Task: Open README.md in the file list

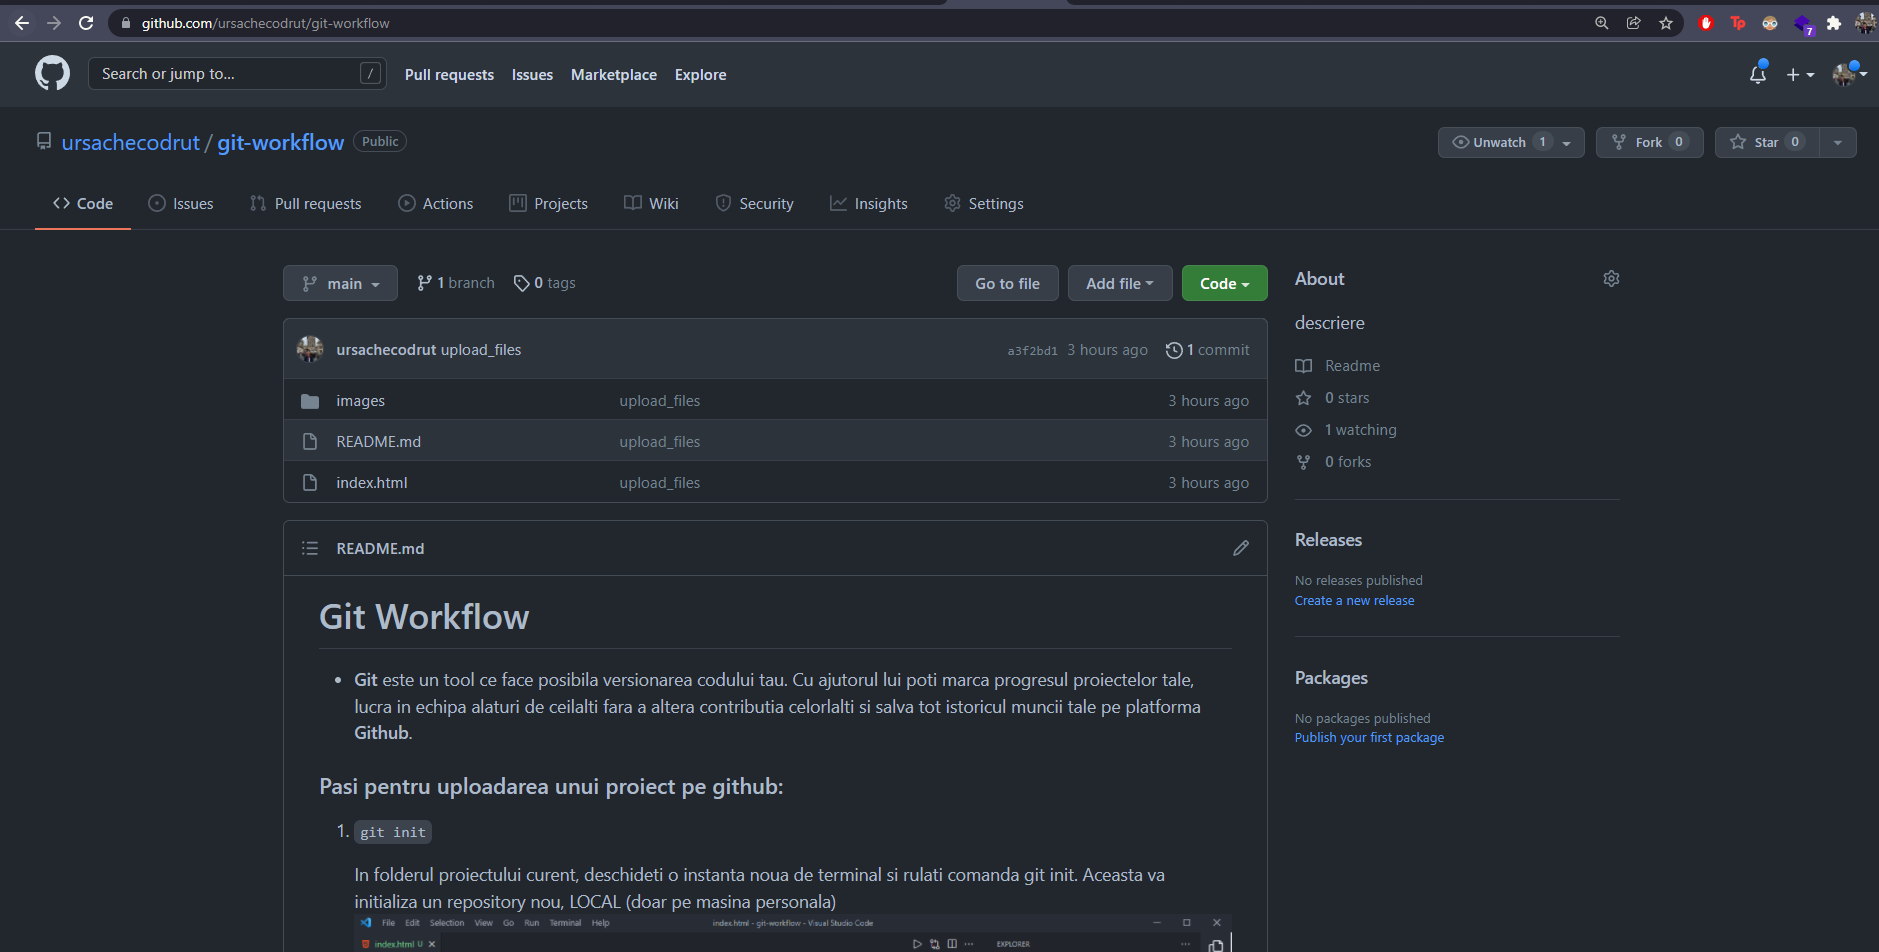Action: tap(378, 442)
